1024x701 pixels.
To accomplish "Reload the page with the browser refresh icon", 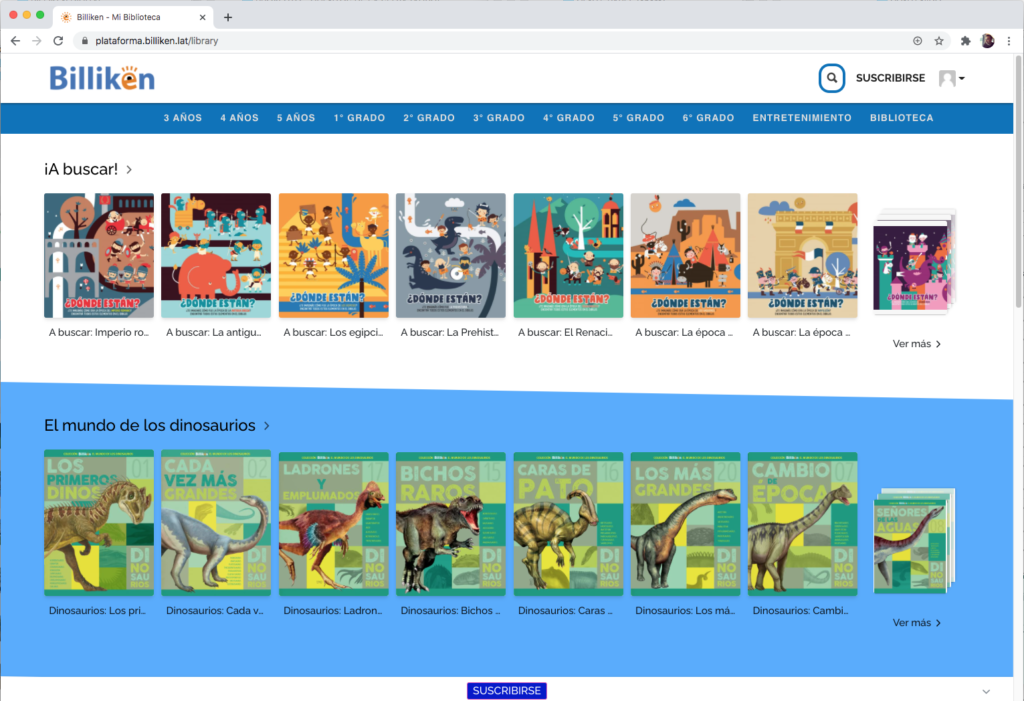I will [58, 41].
